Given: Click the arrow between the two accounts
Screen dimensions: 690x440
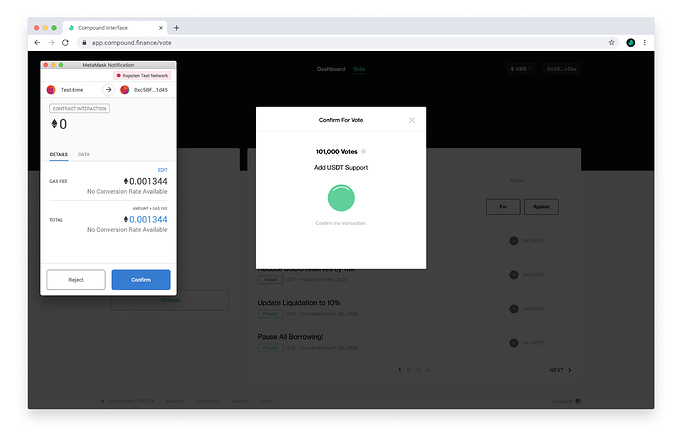Looking at the screenshot, I should (108, 90).
